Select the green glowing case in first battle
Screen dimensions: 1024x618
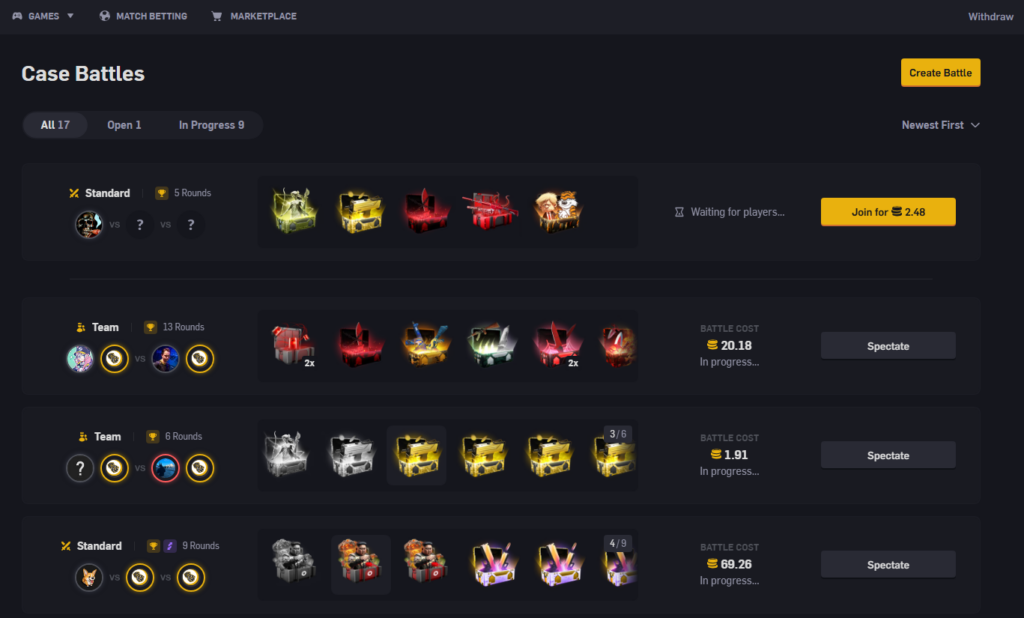click(294, 211)
